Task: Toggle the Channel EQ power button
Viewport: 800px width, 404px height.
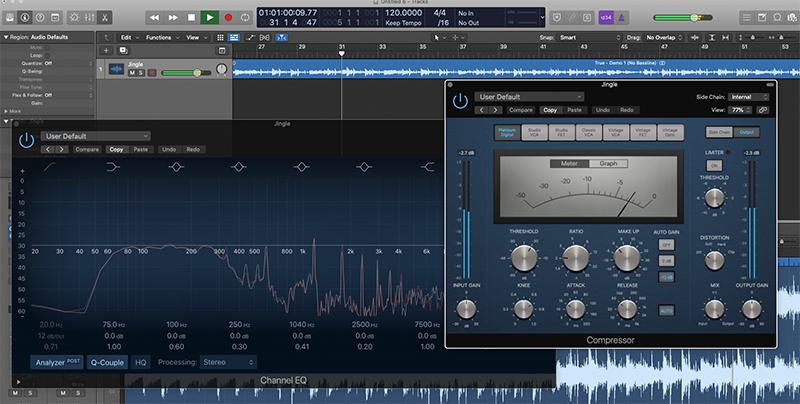Action: 24,141
